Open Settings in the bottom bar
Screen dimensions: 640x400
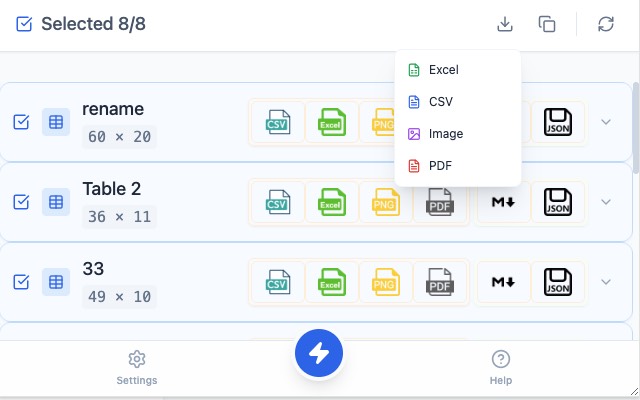click(x=137, y=367)
